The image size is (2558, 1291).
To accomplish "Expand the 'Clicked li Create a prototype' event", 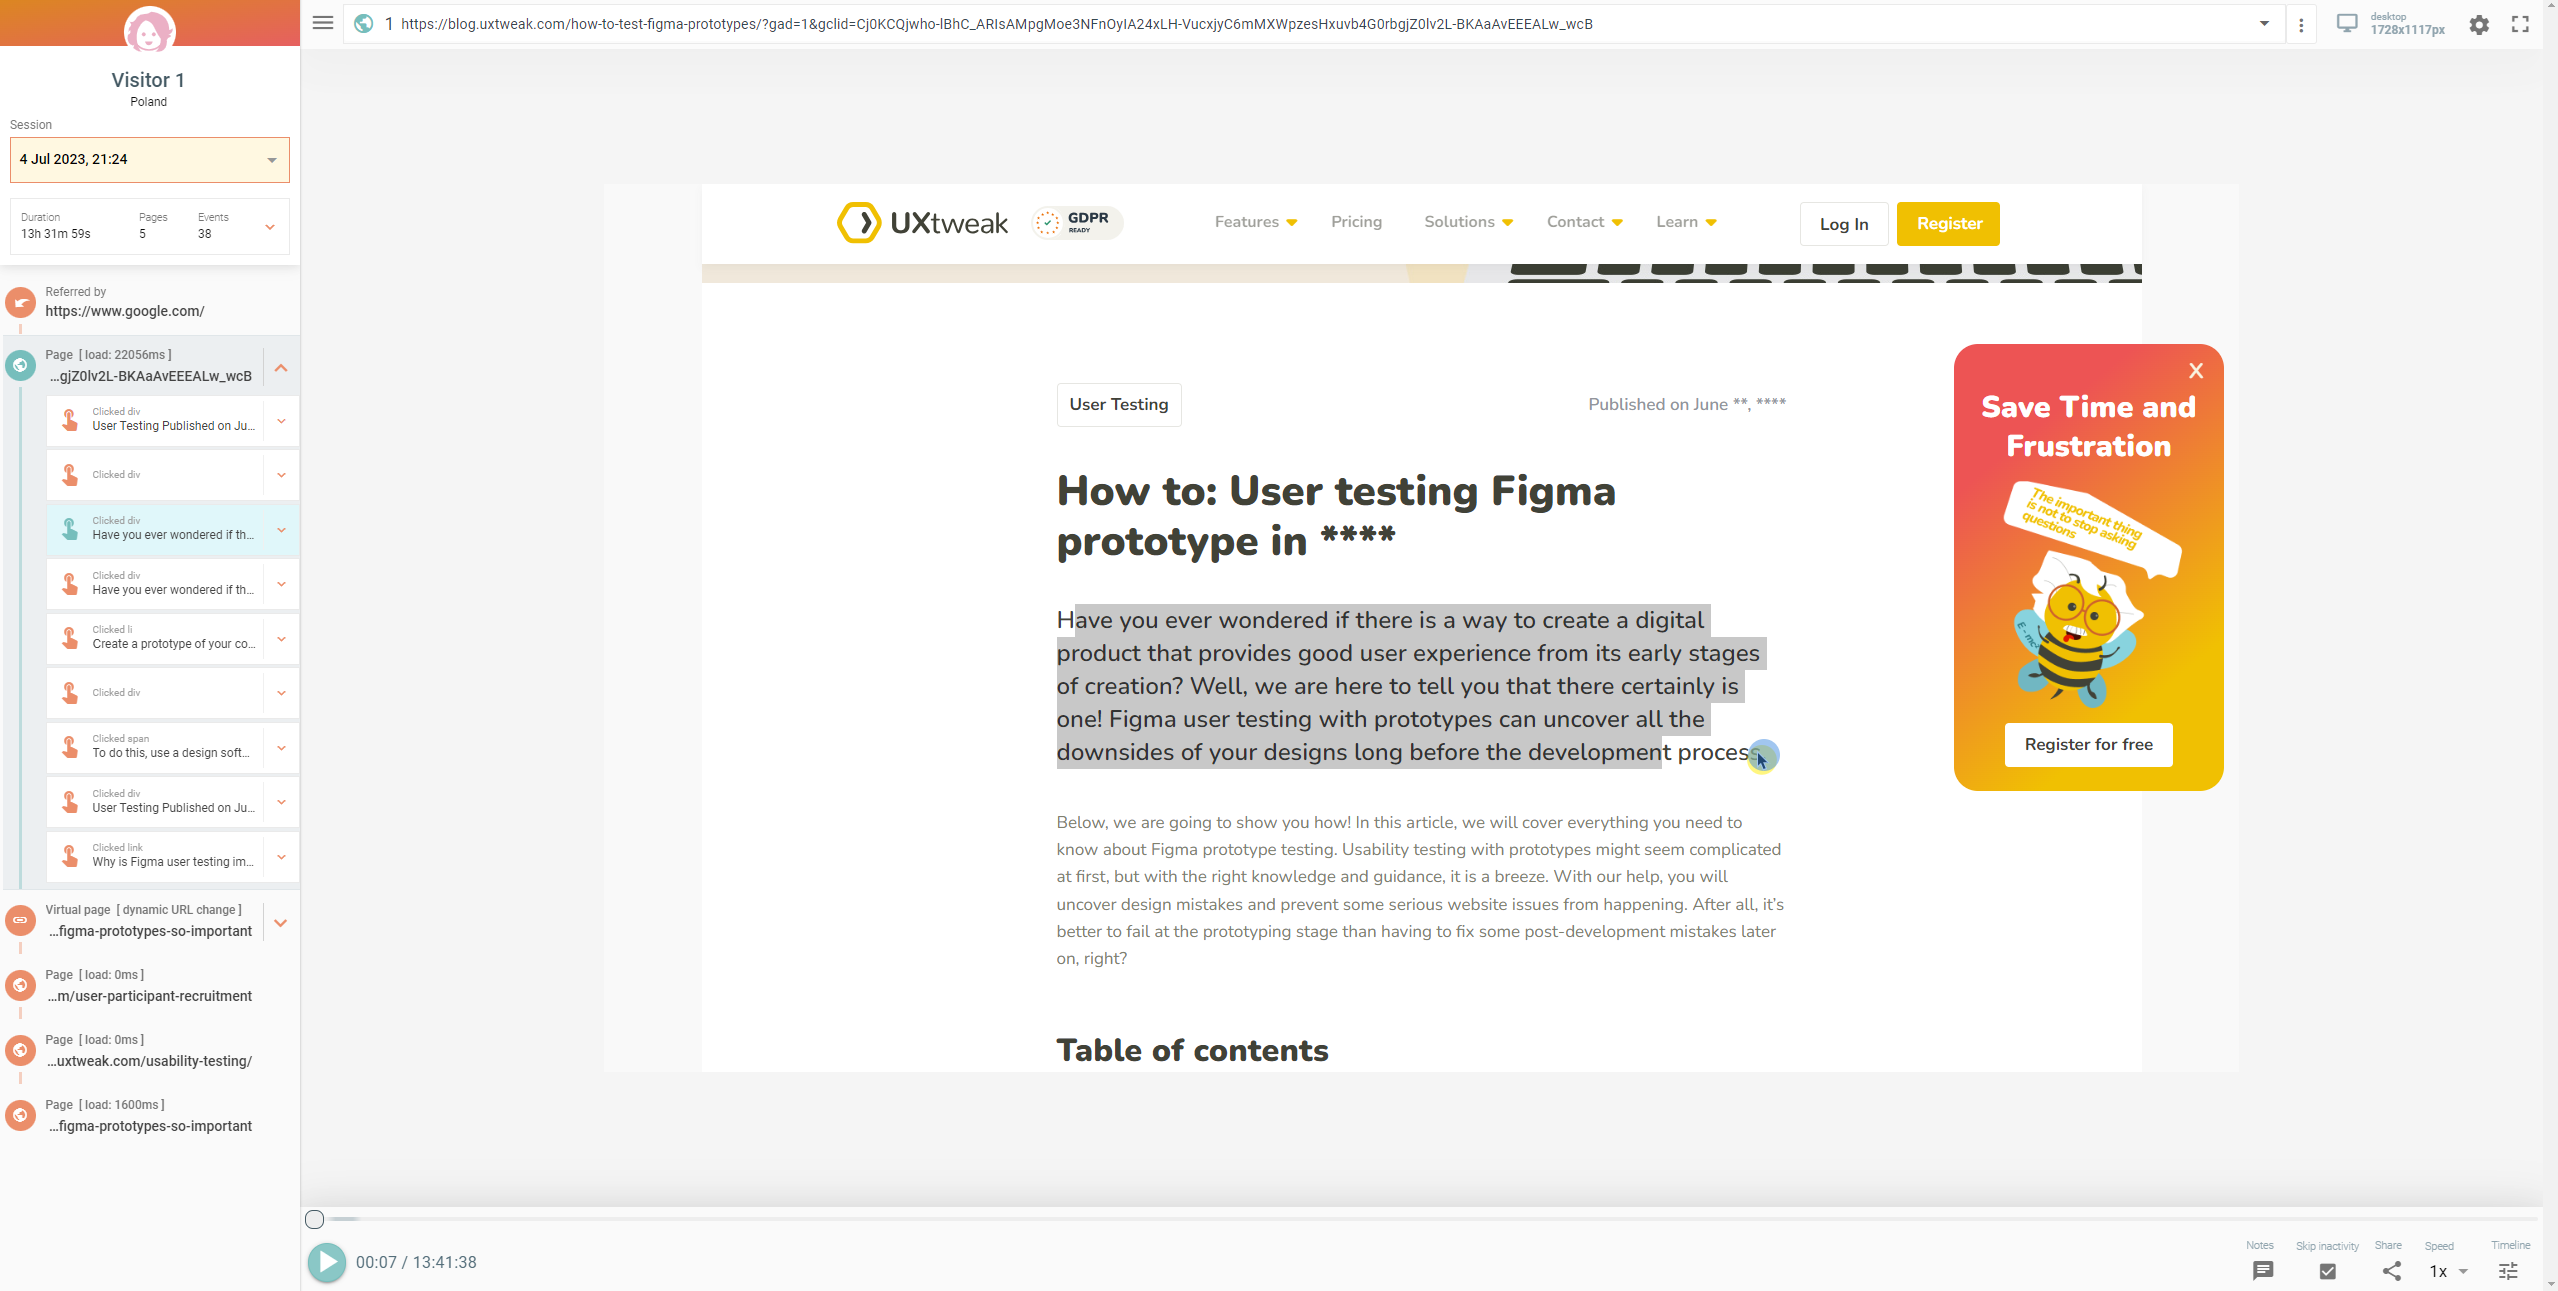I will tap(281, 639).
